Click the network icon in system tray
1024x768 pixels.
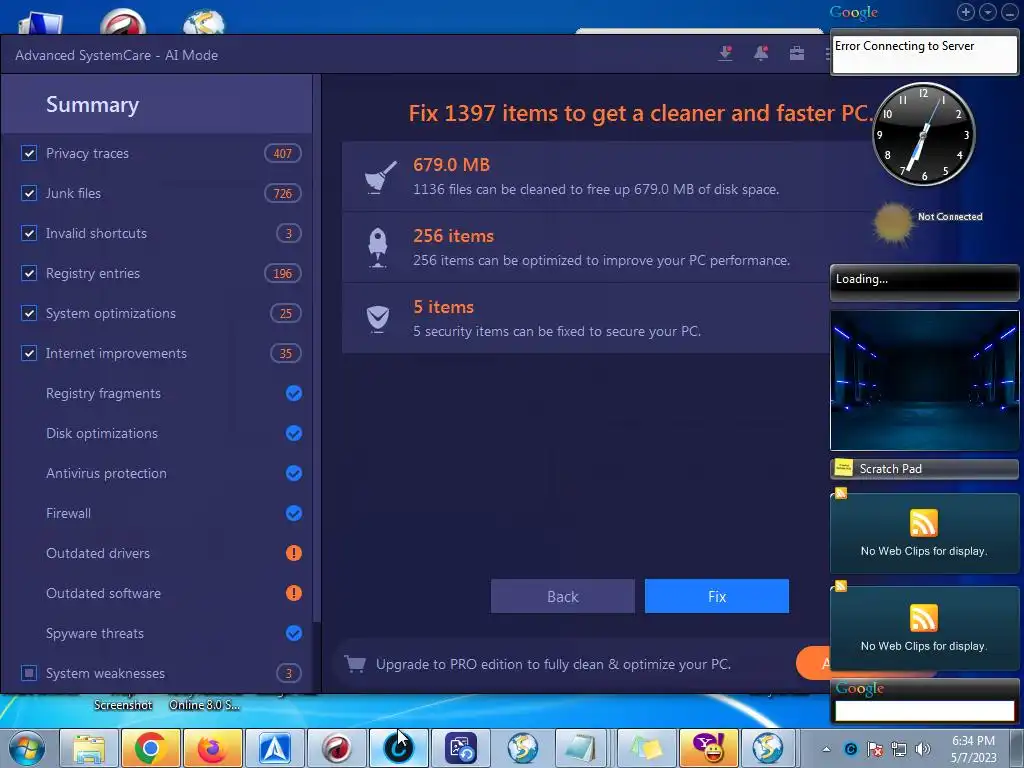pyautogui.click(x=899, y=749)
